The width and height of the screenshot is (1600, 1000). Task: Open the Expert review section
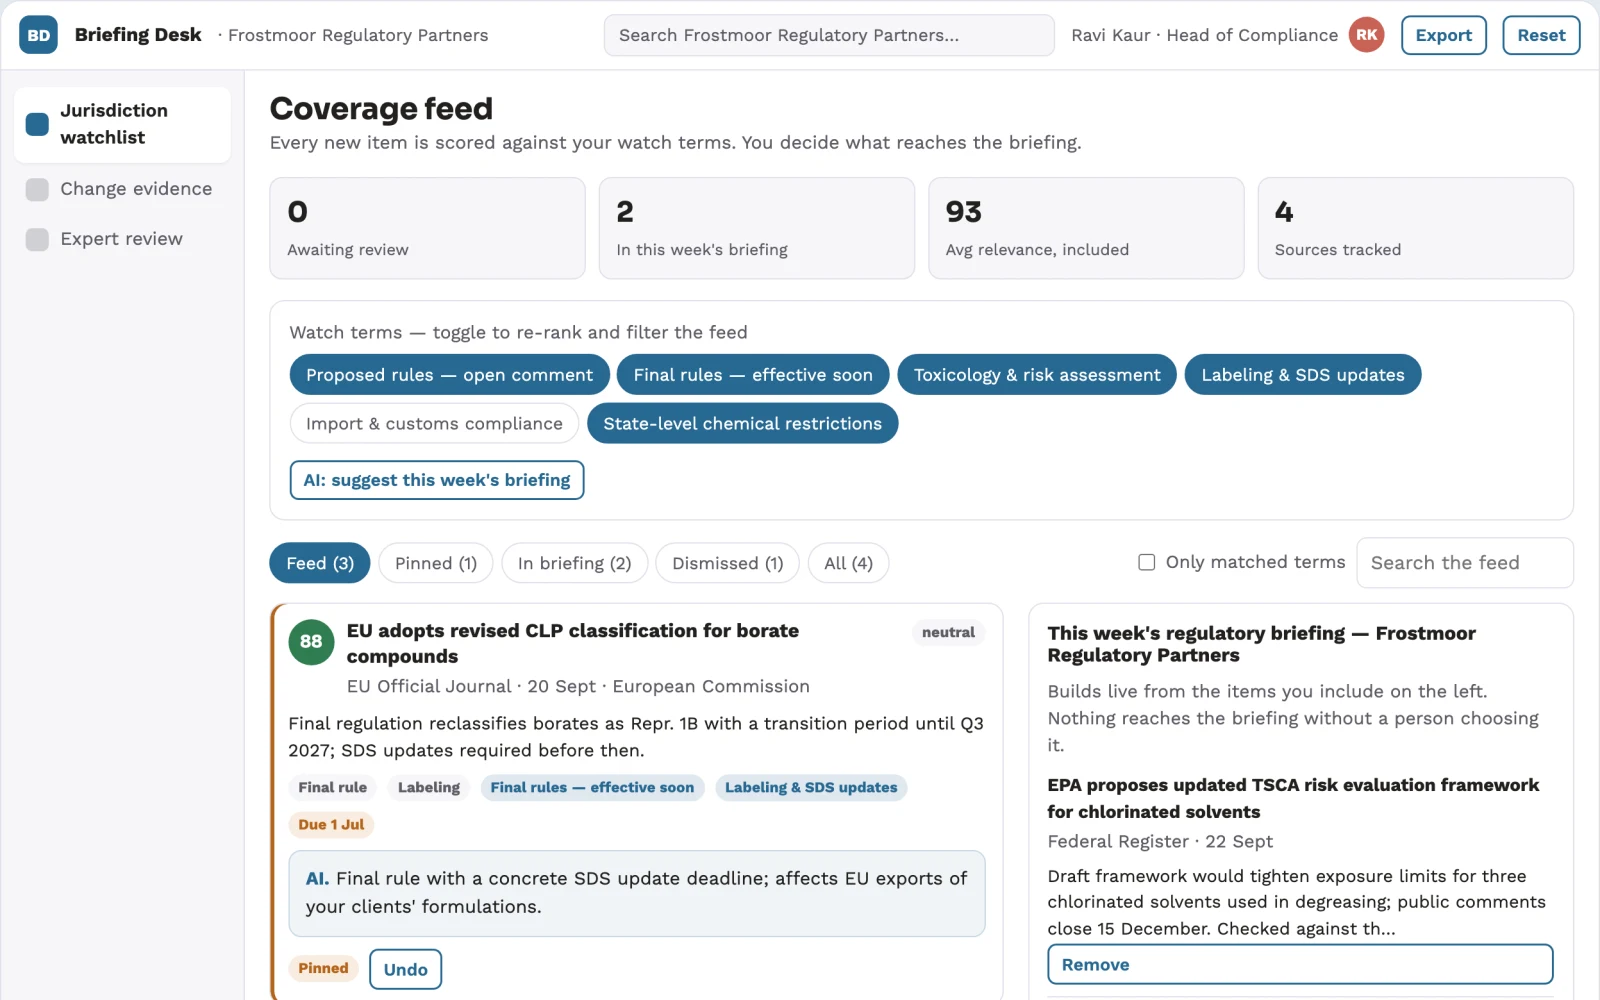[122, 239]
